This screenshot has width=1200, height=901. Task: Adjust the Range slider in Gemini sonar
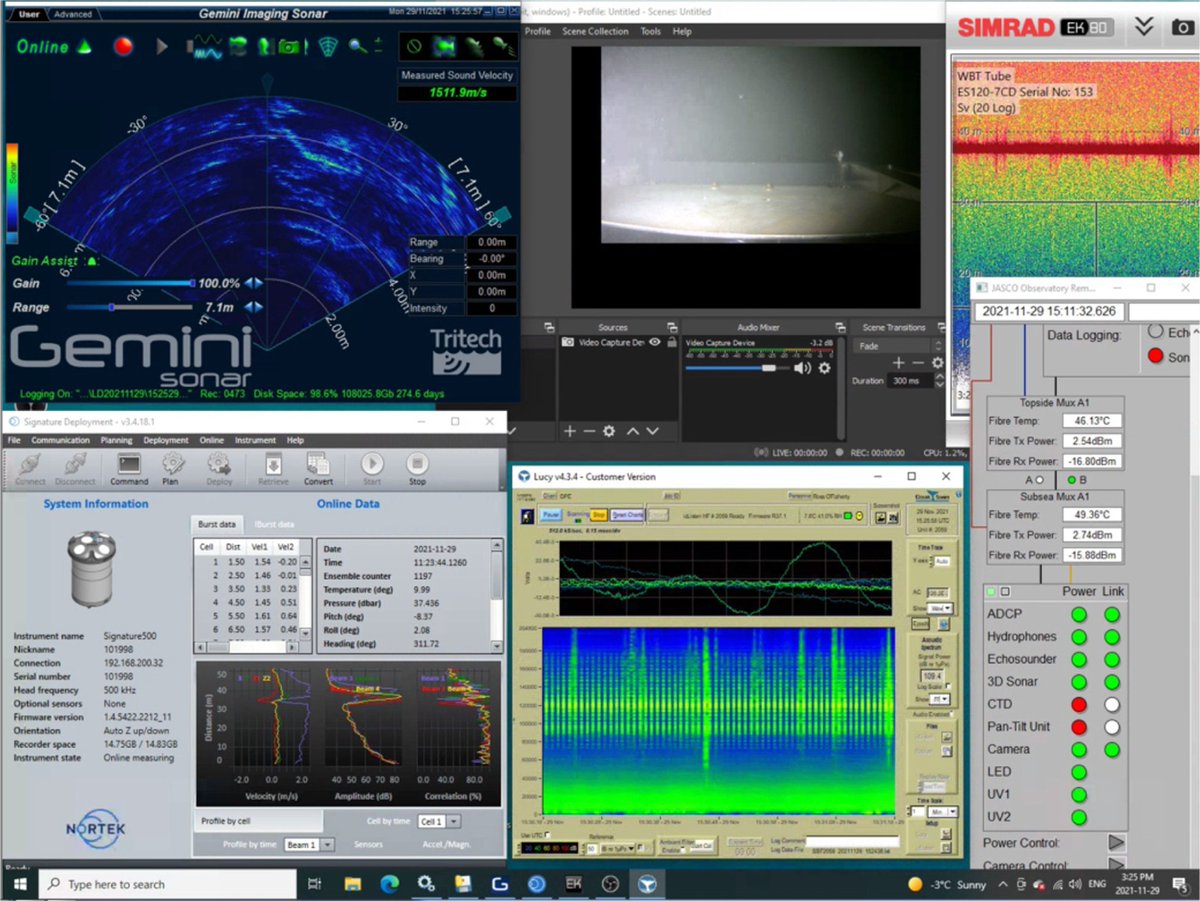(131, 307)
